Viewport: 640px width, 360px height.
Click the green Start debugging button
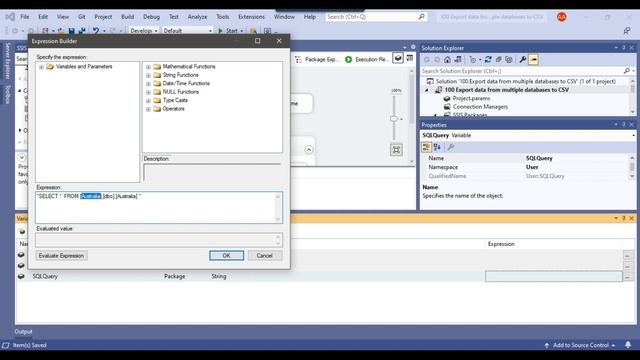pos(229,31)
